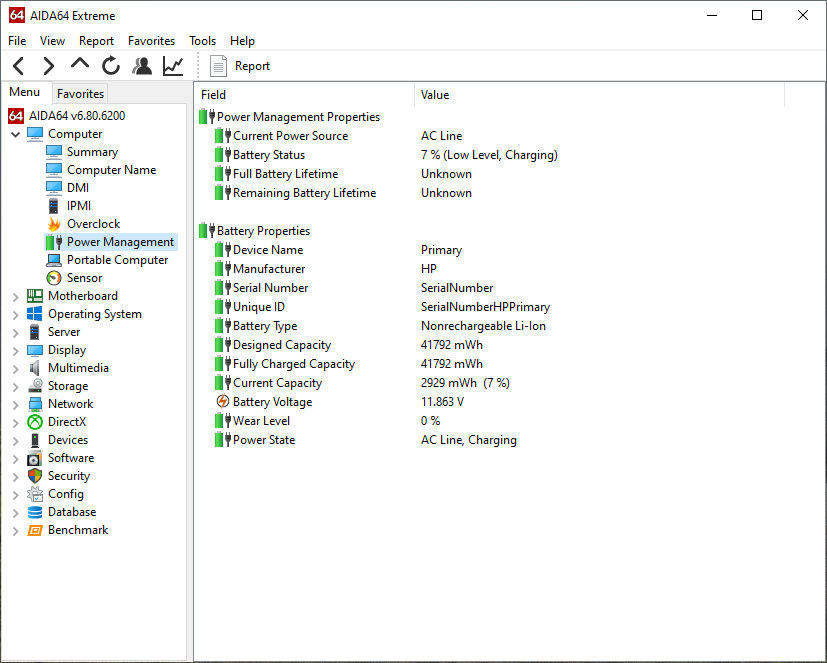
Task: Click the Value column header
Action: (600, 95)
